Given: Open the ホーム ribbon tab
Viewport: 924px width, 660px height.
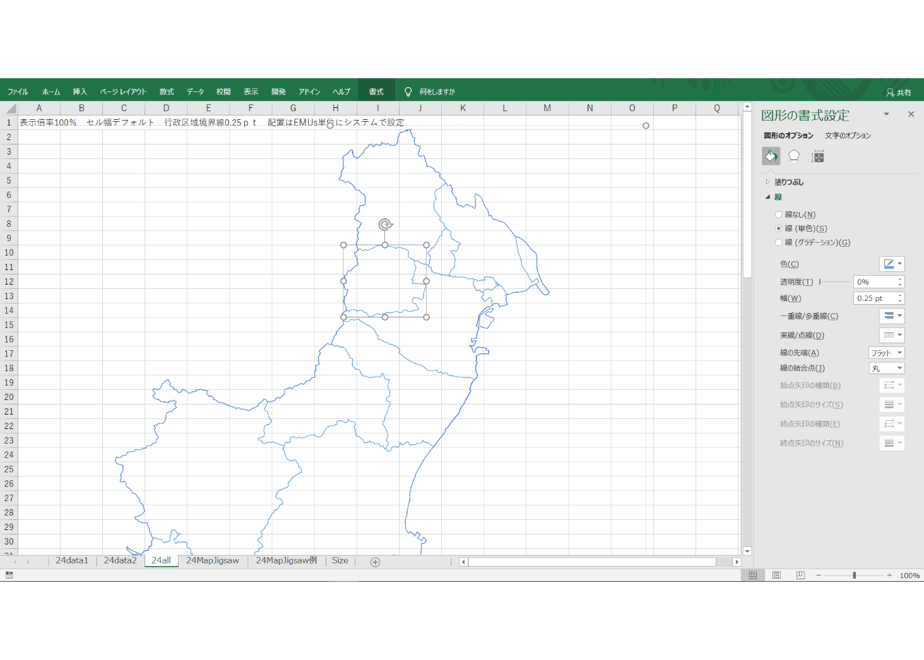Looking at the screenshot, I should (51, 92).
